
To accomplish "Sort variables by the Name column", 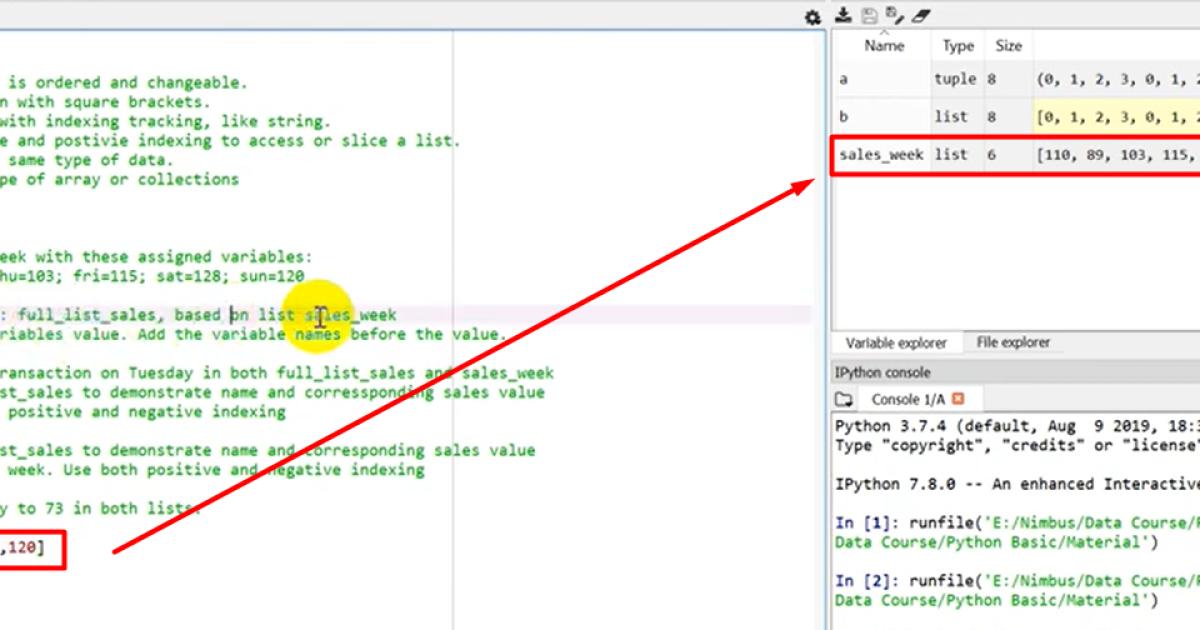I will pyautogui.click(x=885, y=45).
